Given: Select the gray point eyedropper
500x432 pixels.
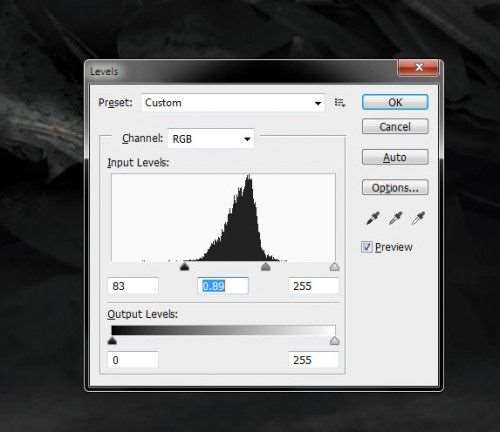Looking at the screenshot, I should click(395, 218).
